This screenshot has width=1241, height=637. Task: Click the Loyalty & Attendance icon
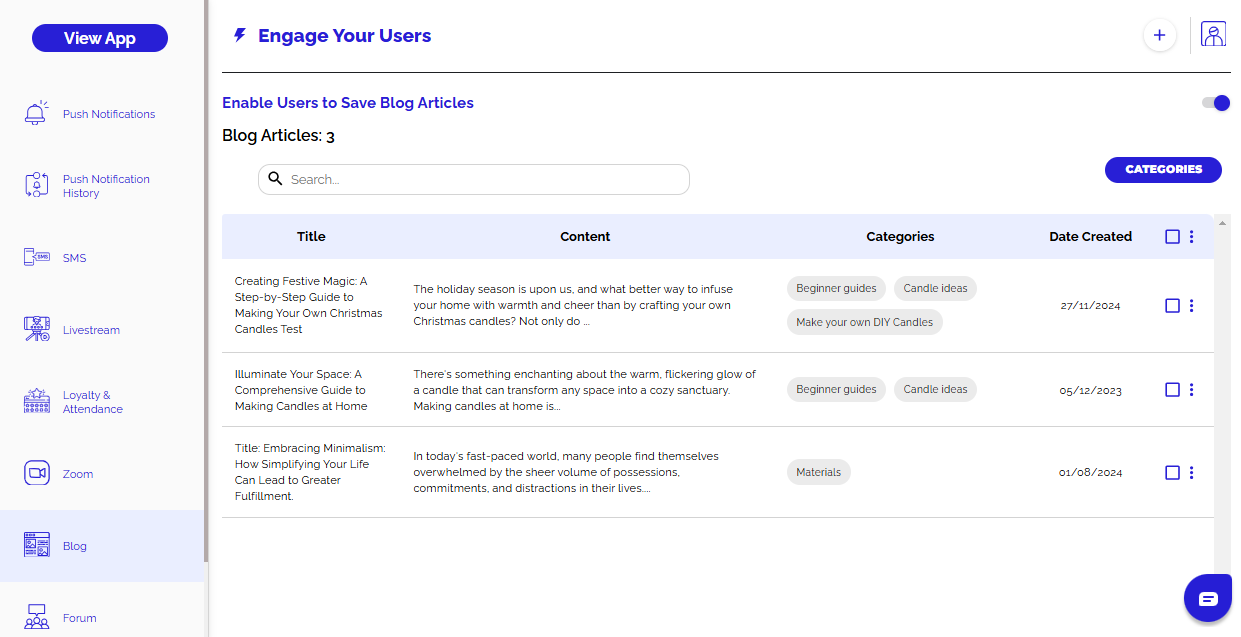tap(36, 402)
